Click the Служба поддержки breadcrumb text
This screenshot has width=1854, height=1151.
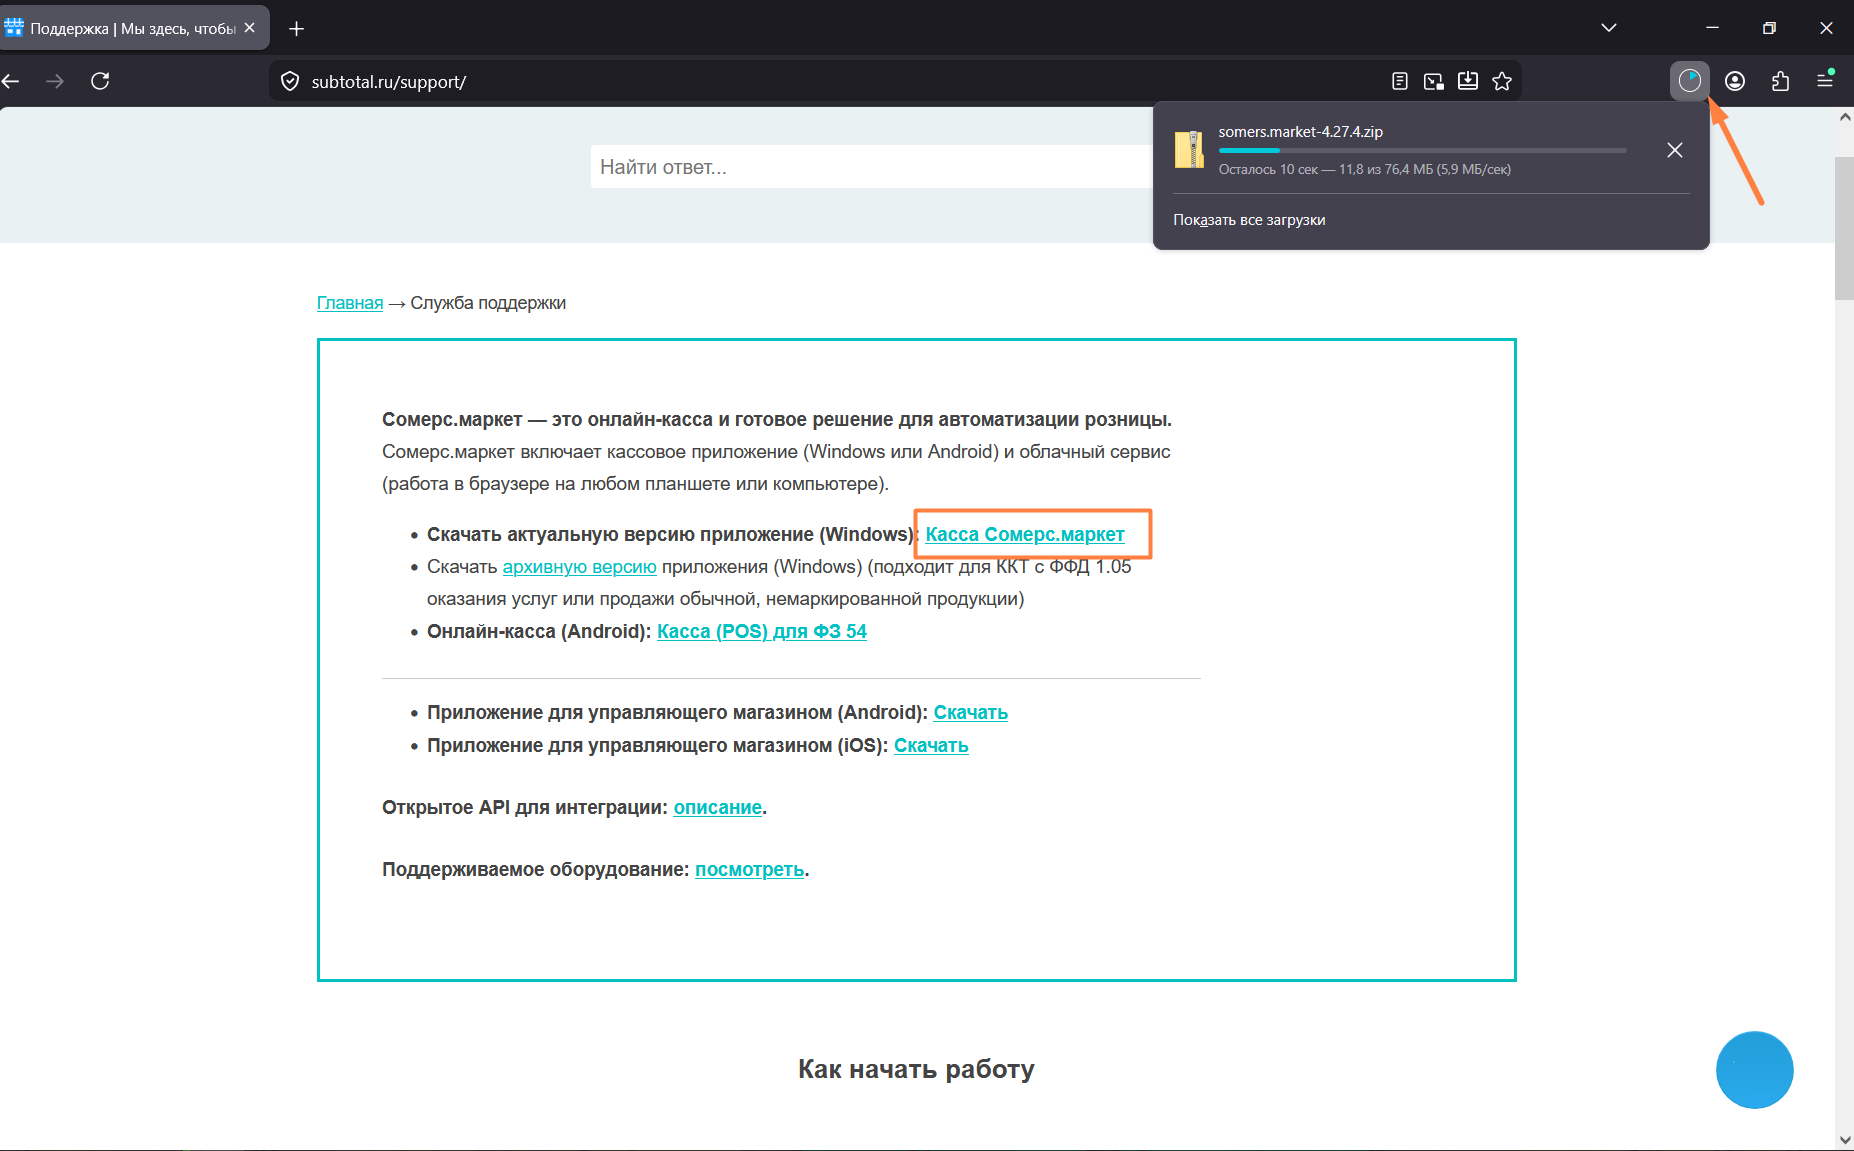pos(488,303)
